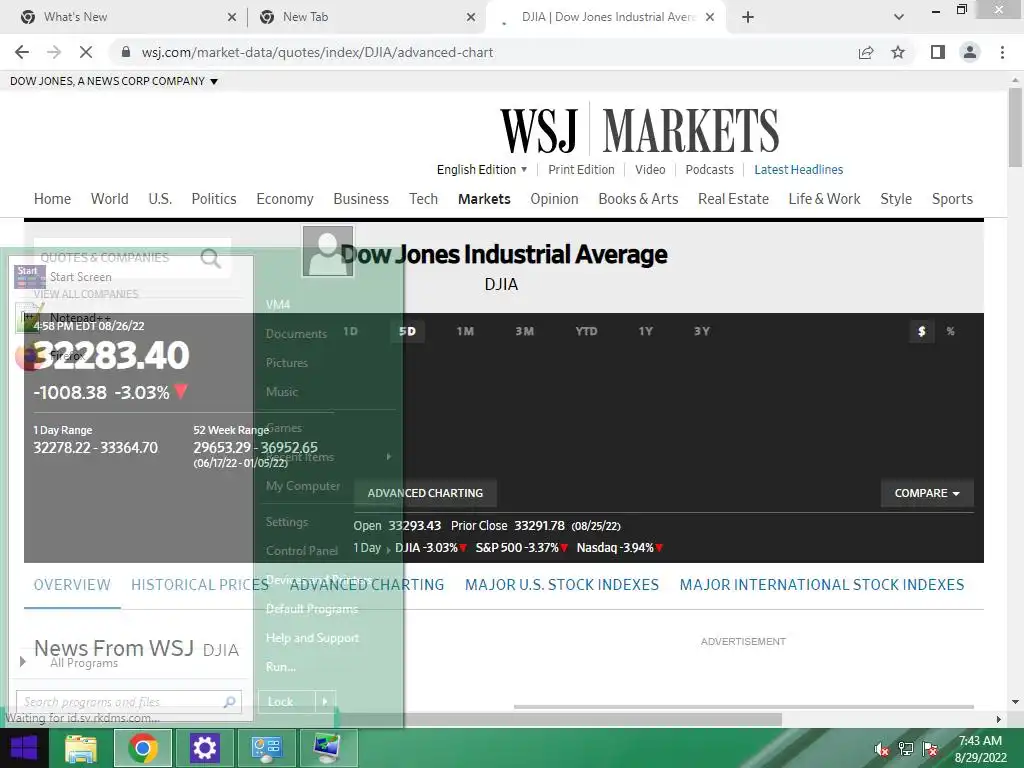The image size is (1024, 768).
Task: Select the 3Y chart range
Action: 701,331
